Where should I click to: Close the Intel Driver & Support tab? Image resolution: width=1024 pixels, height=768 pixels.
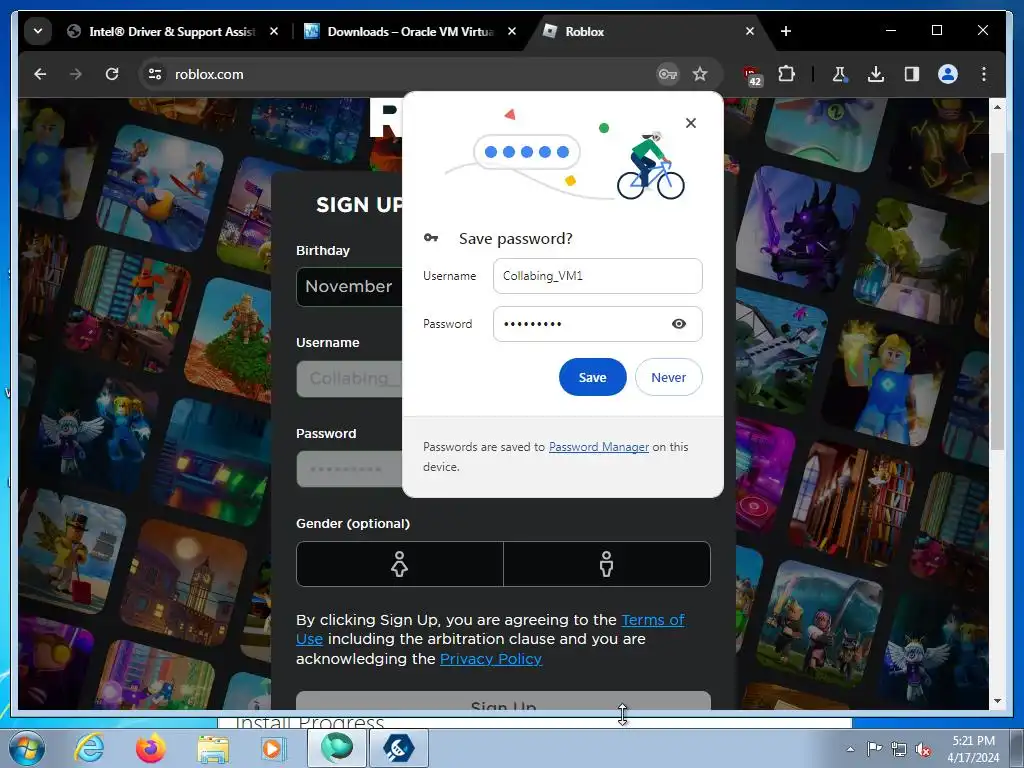274,31
